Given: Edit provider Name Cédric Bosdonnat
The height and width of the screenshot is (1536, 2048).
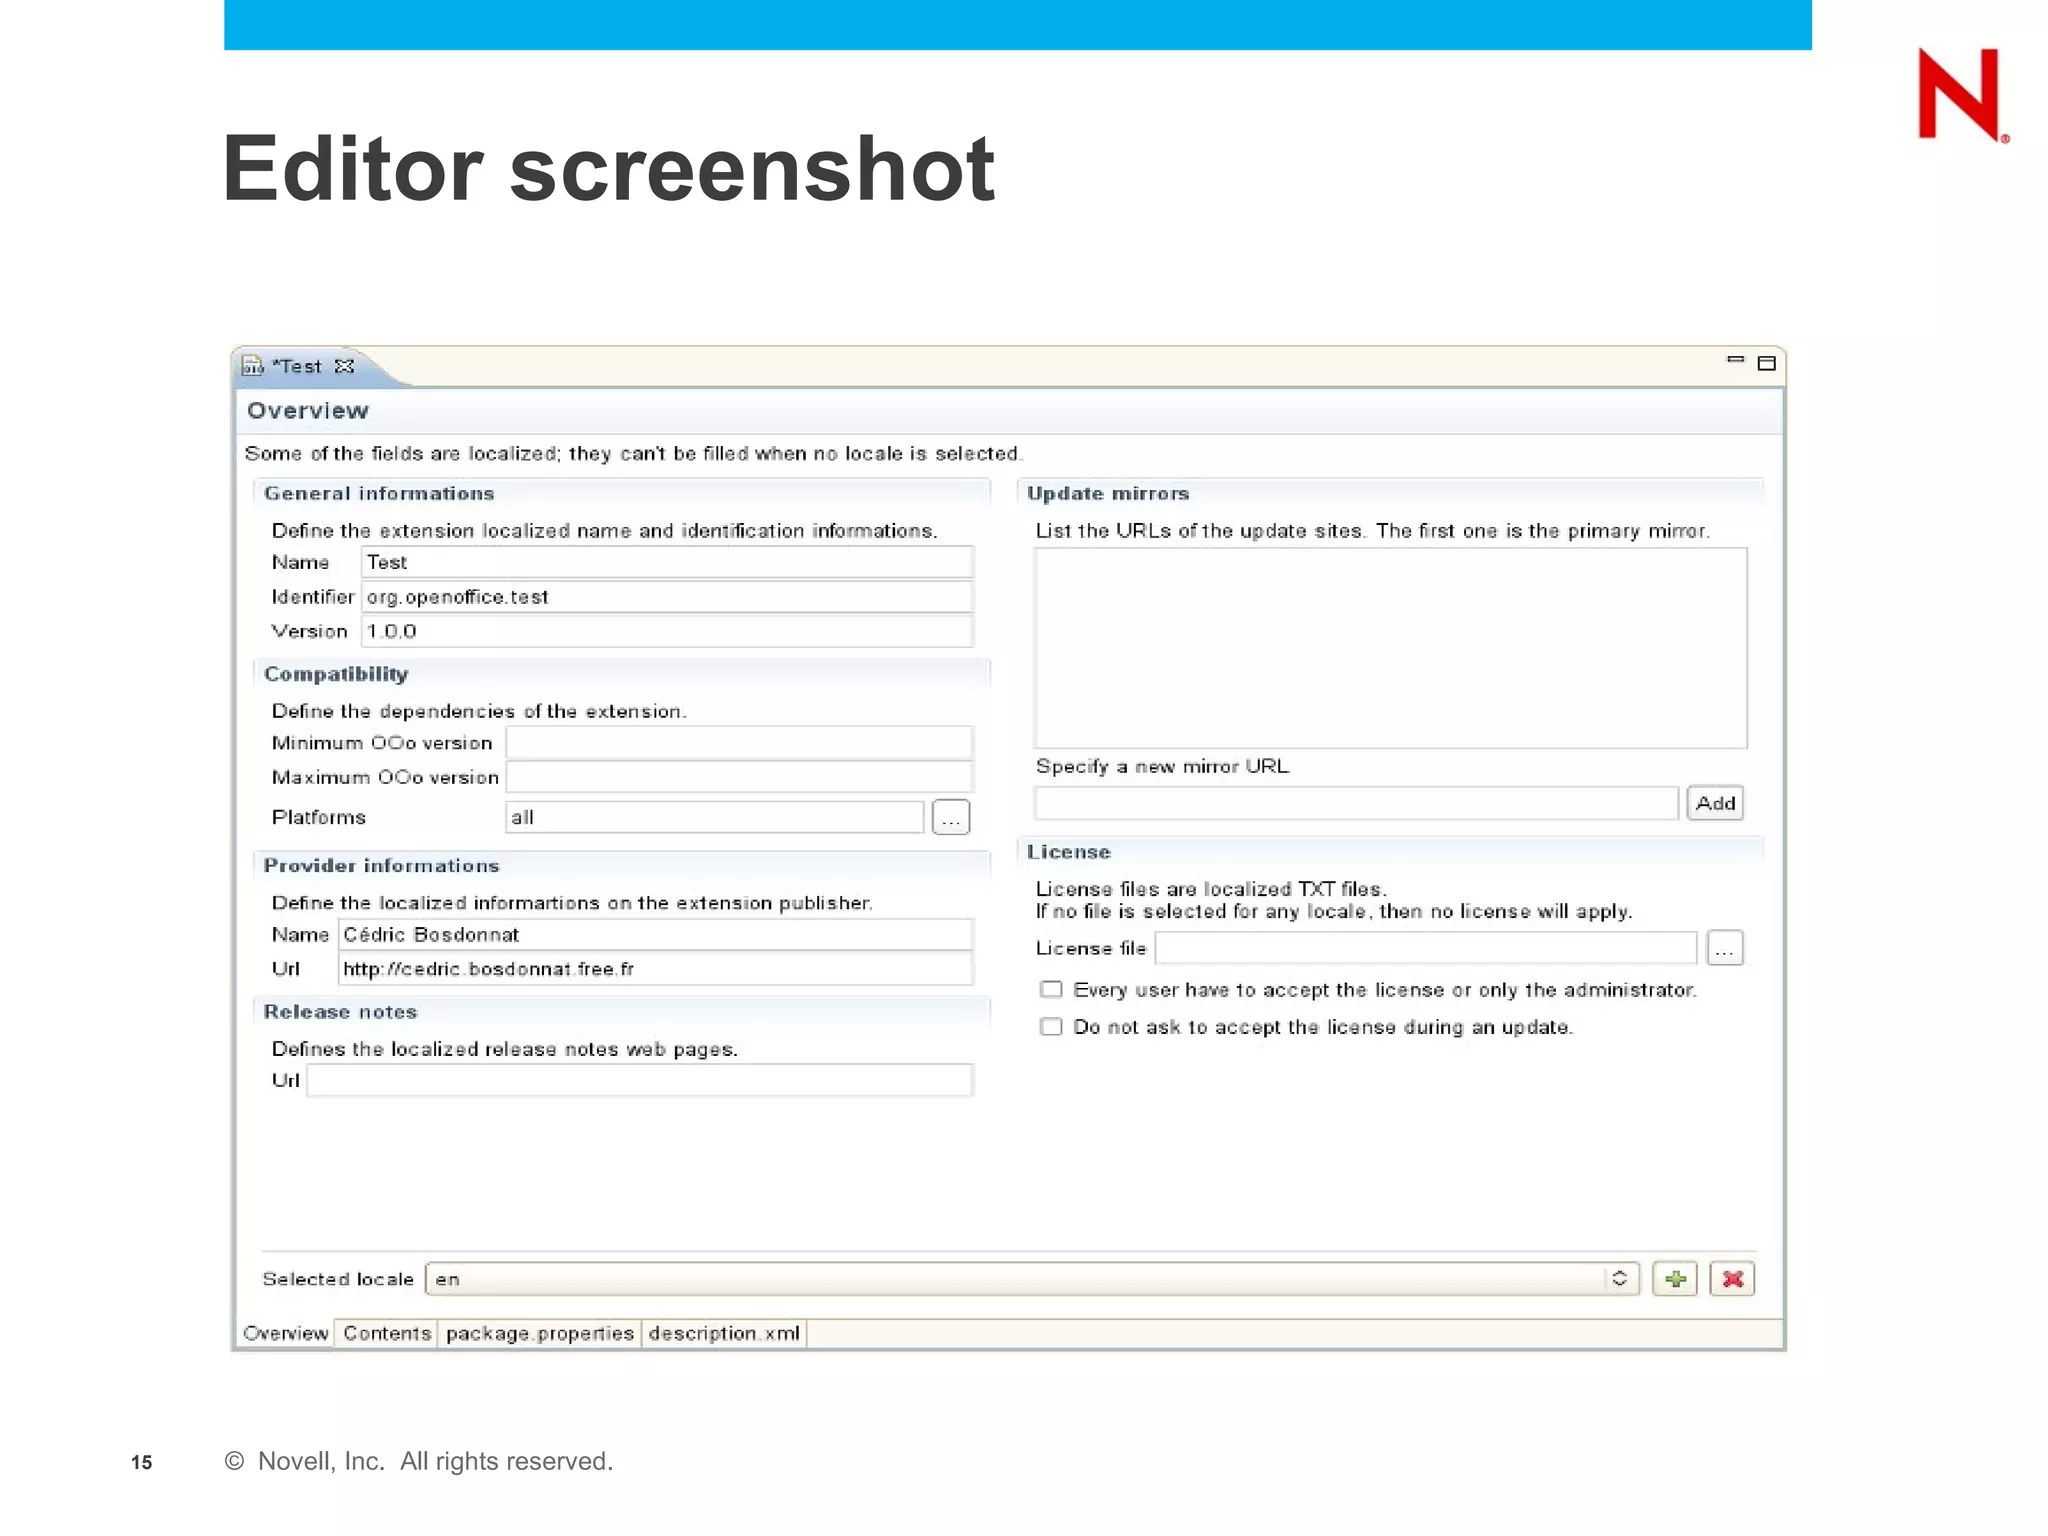Looking at the screenshot, I should 655,935.
